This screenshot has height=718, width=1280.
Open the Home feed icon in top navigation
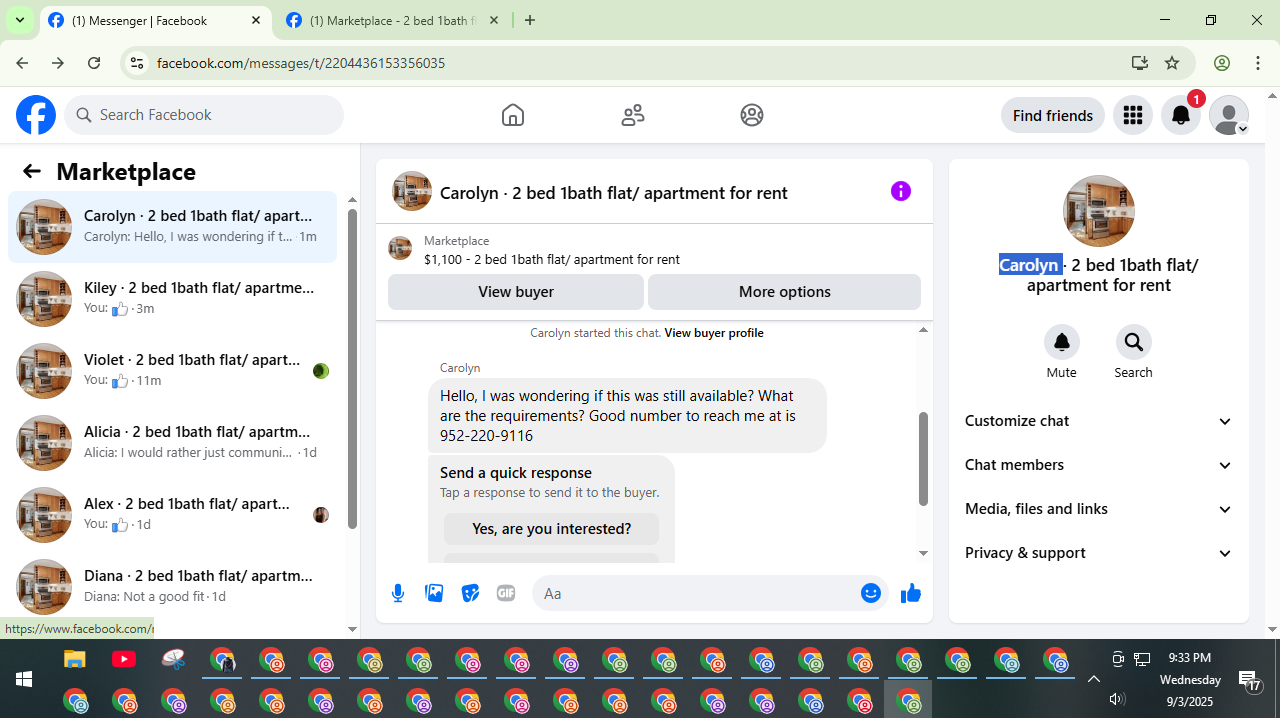point(513,115)
